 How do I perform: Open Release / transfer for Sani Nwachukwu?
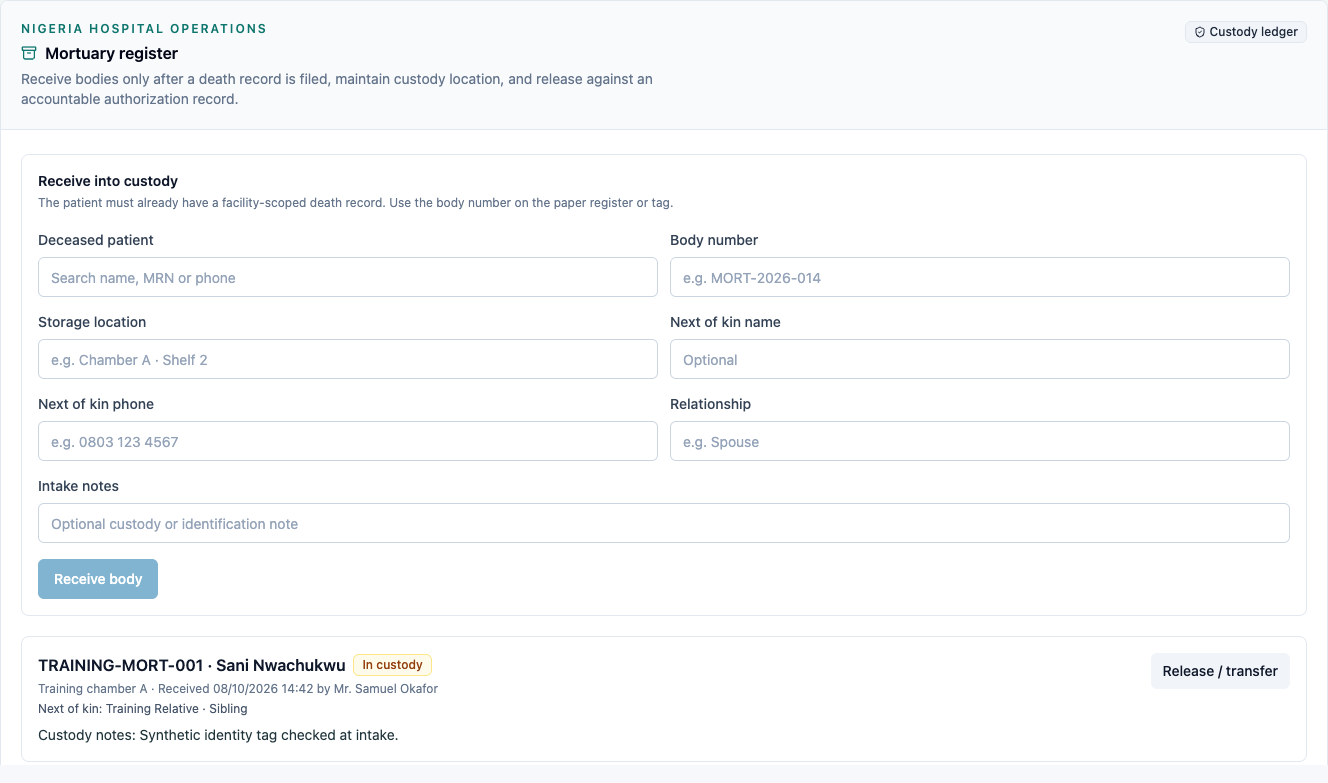[x=1220, y=671]
